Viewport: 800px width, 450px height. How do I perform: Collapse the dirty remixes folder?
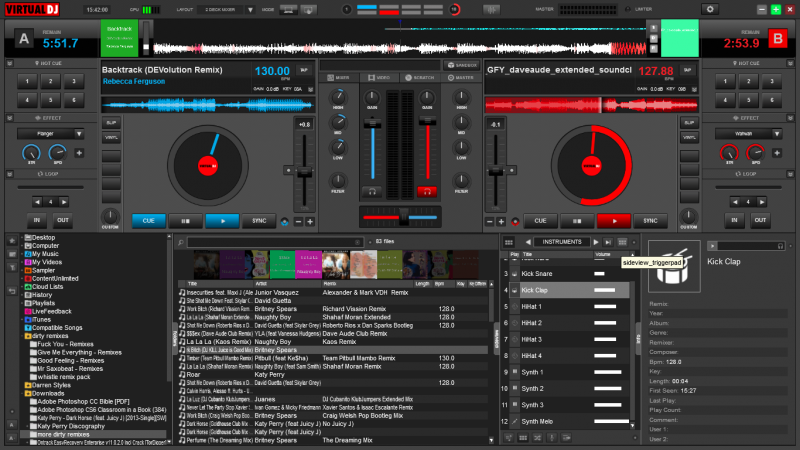click(x=22, y=336)
